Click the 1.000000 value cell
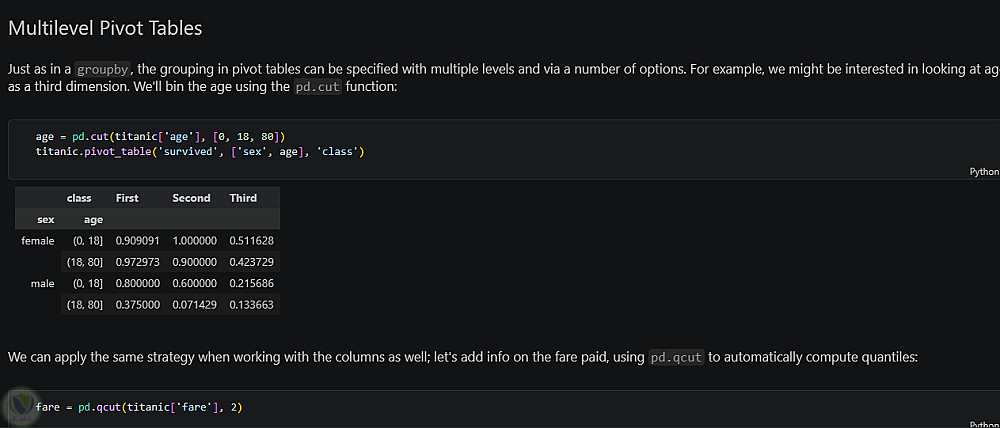 194,241
